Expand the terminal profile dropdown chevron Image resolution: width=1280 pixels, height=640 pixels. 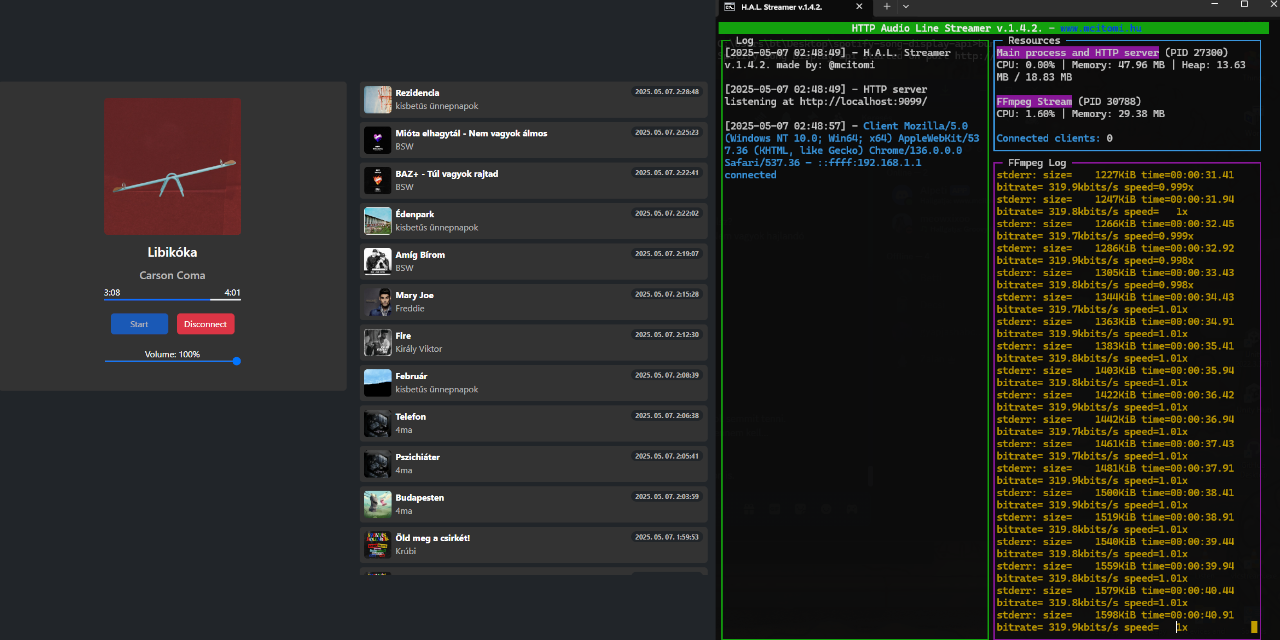click(906, 7)
